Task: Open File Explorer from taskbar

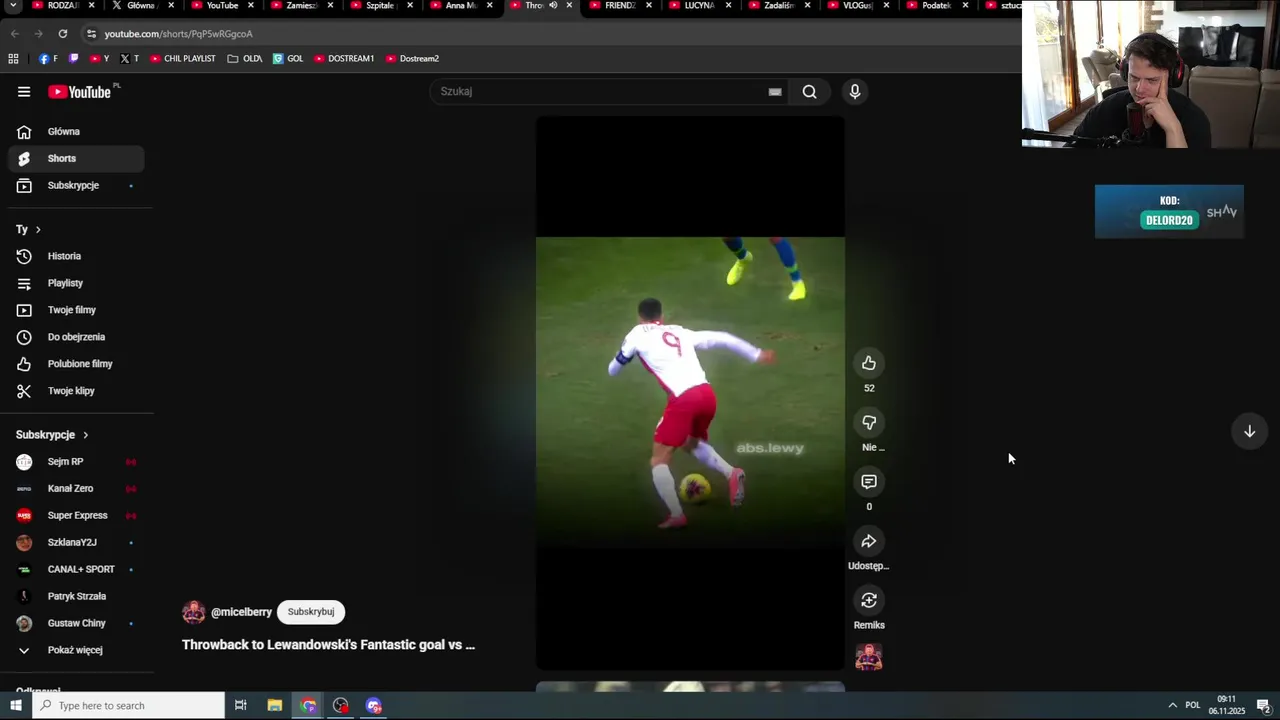Action: [275, 706]
